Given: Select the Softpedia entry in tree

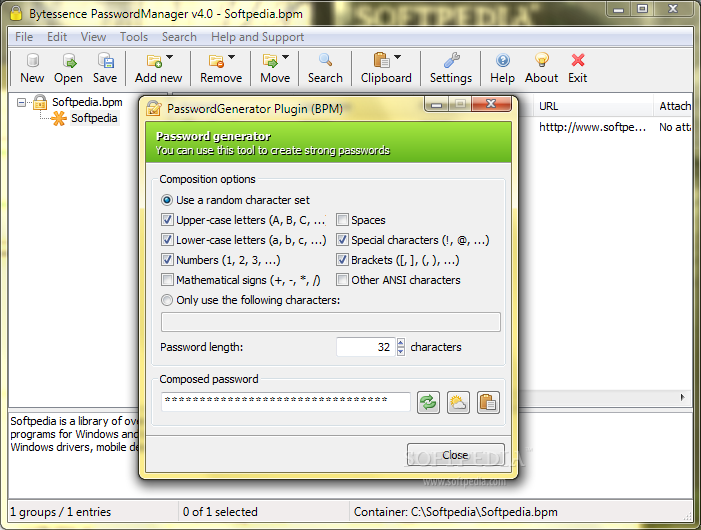Looking at the screenshot, I should pyautogui.click(x=94, y=118).
